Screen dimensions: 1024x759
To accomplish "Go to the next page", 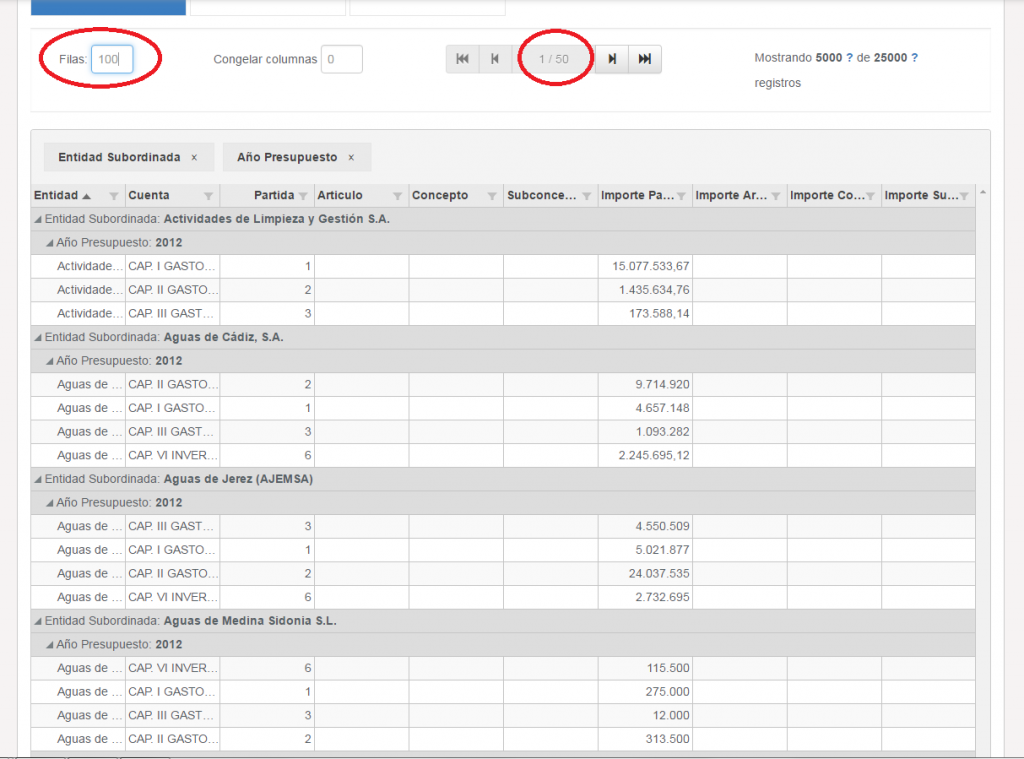I will pos(612,59).
